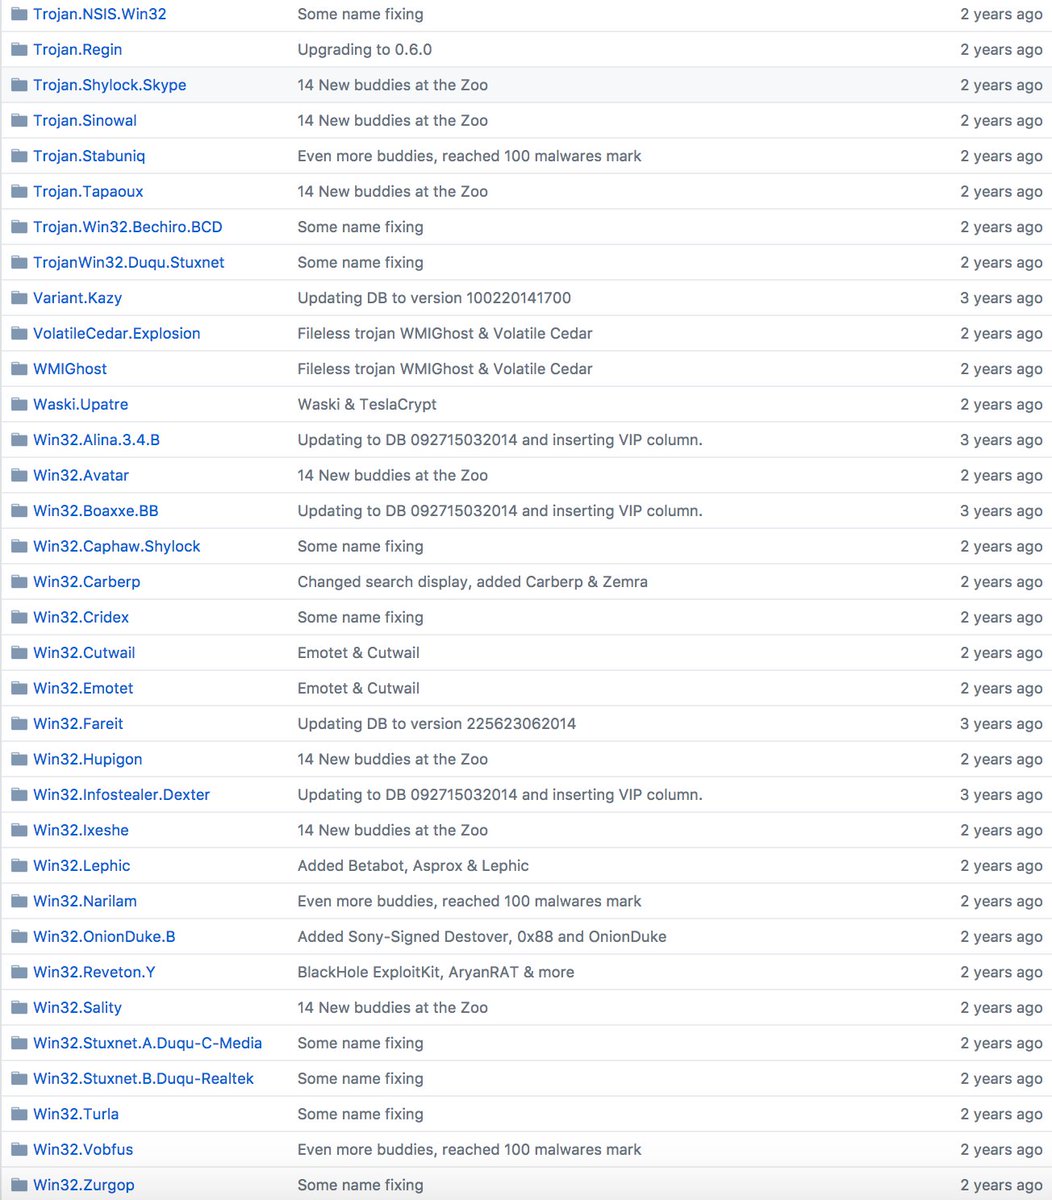Click folder icon beside Trojan.Regin
1052x1200 pixels.
point(19,49)
